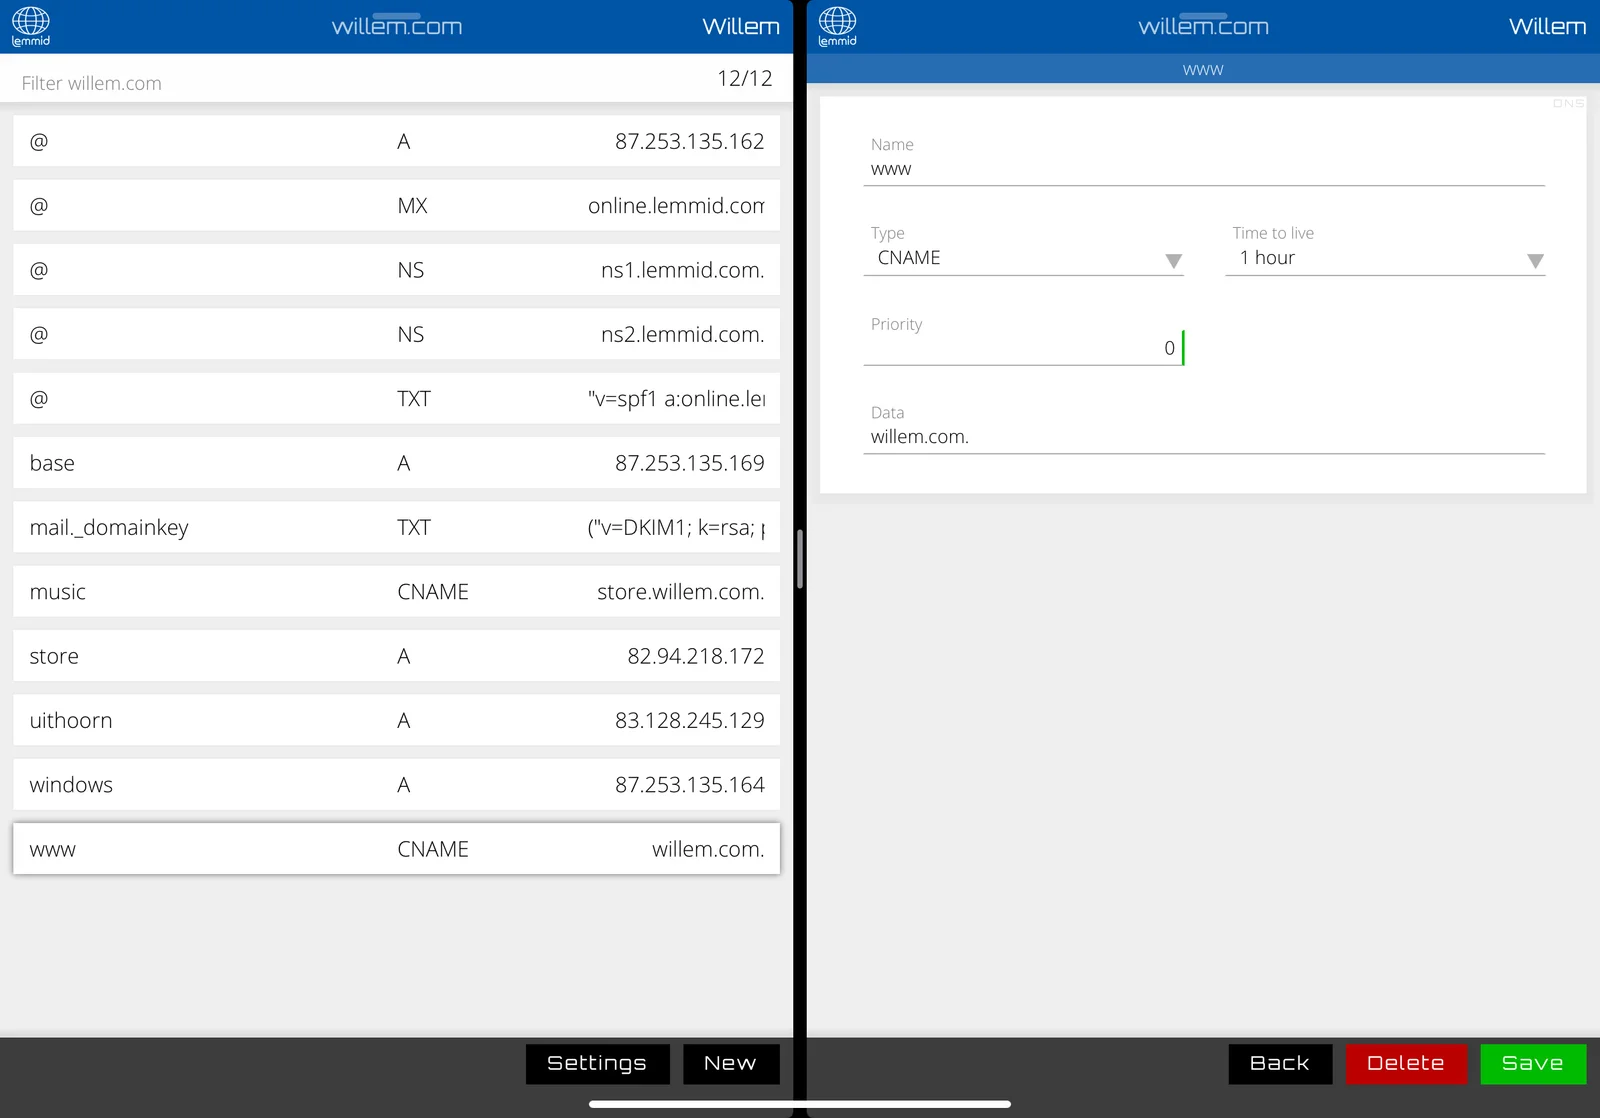The image size is (1600, 1118).
Task: Select the ns2.lemmid.com. NS record
Action: [396, 334]
